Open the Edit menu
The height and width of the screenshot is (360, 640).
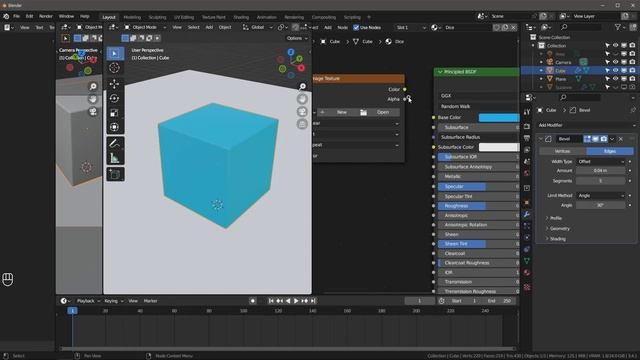(x=29, y=16)
